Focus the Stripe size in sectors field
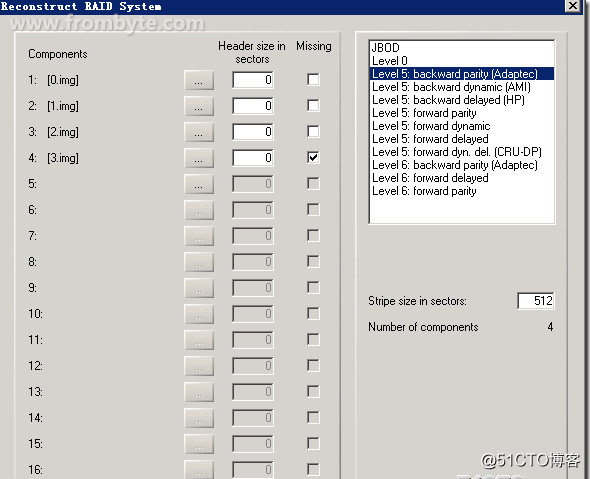 pyautogui.click(x=536, y=301)
